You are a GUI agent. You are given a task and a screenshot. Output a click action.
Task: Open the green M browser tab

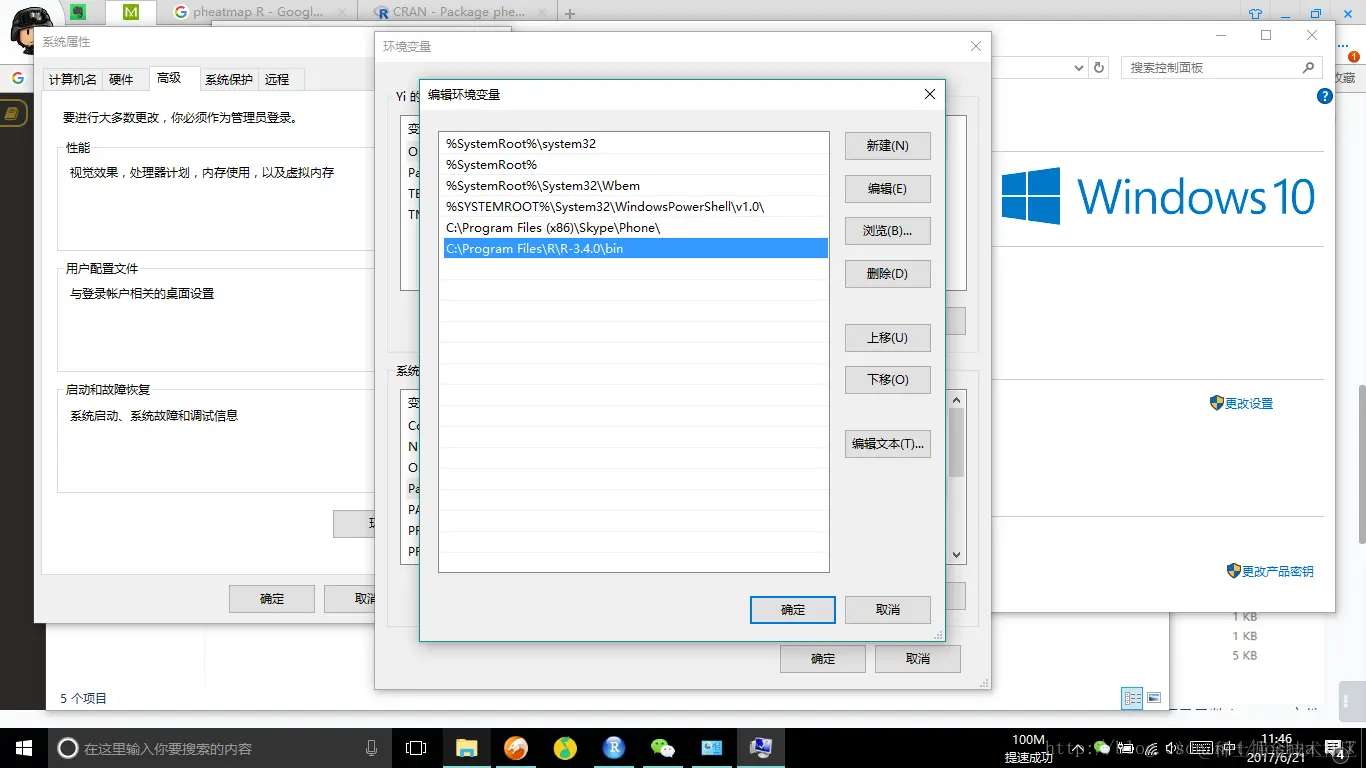click(131, 13)
